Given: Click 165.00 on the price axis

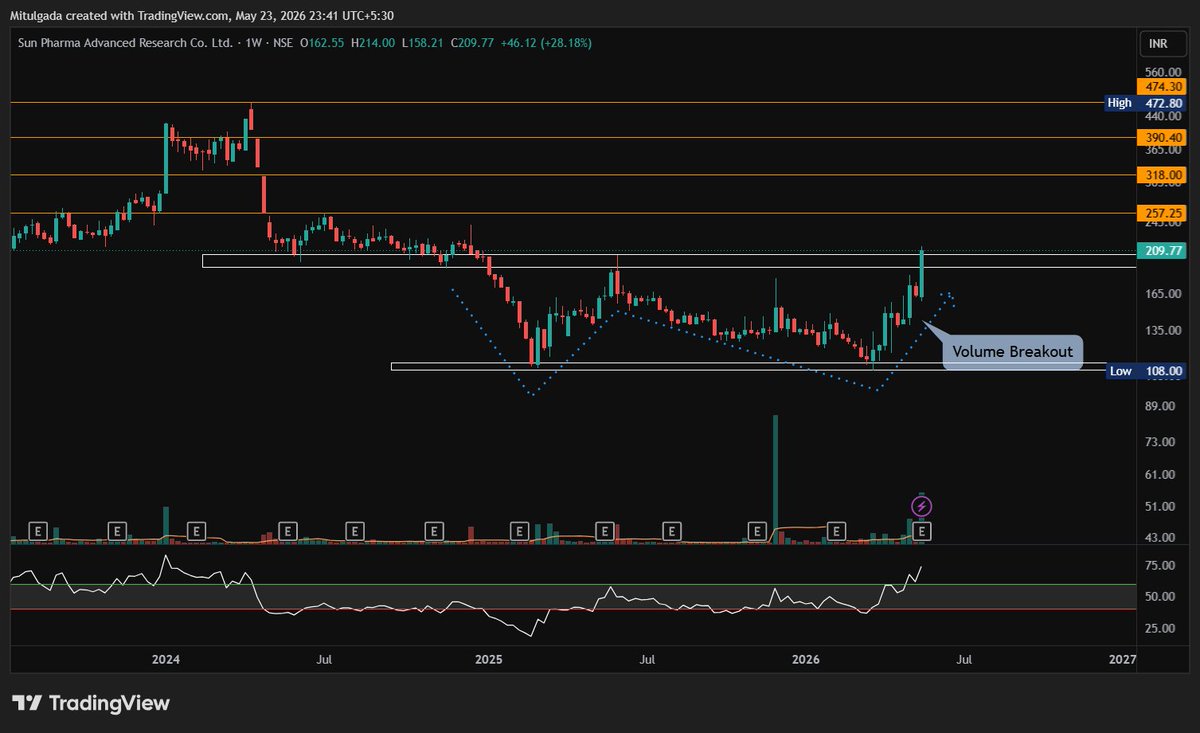Looking at the screenshot, I should click(1162, 294).
